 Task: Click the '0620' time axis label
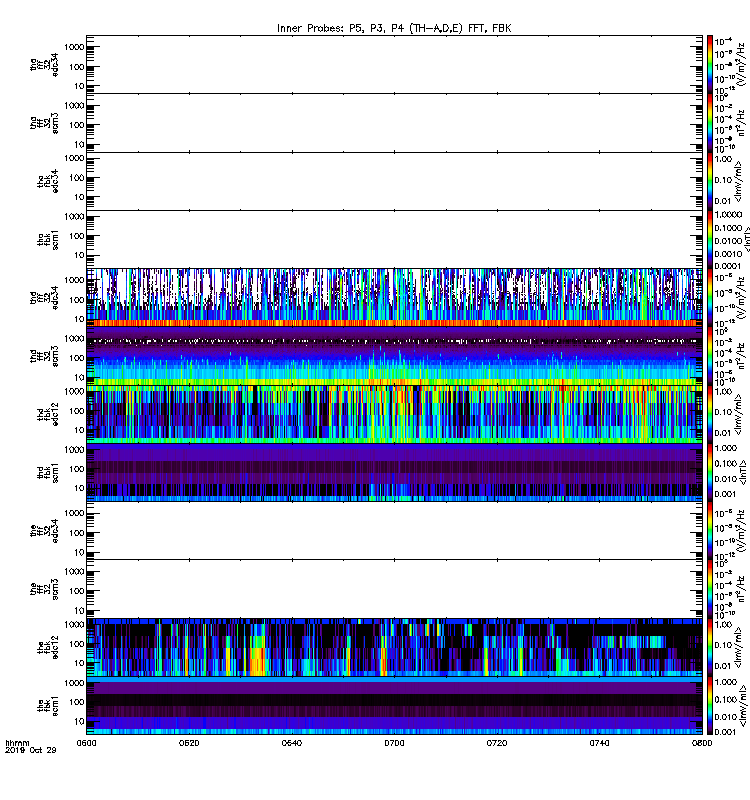(x=189, y=743)
